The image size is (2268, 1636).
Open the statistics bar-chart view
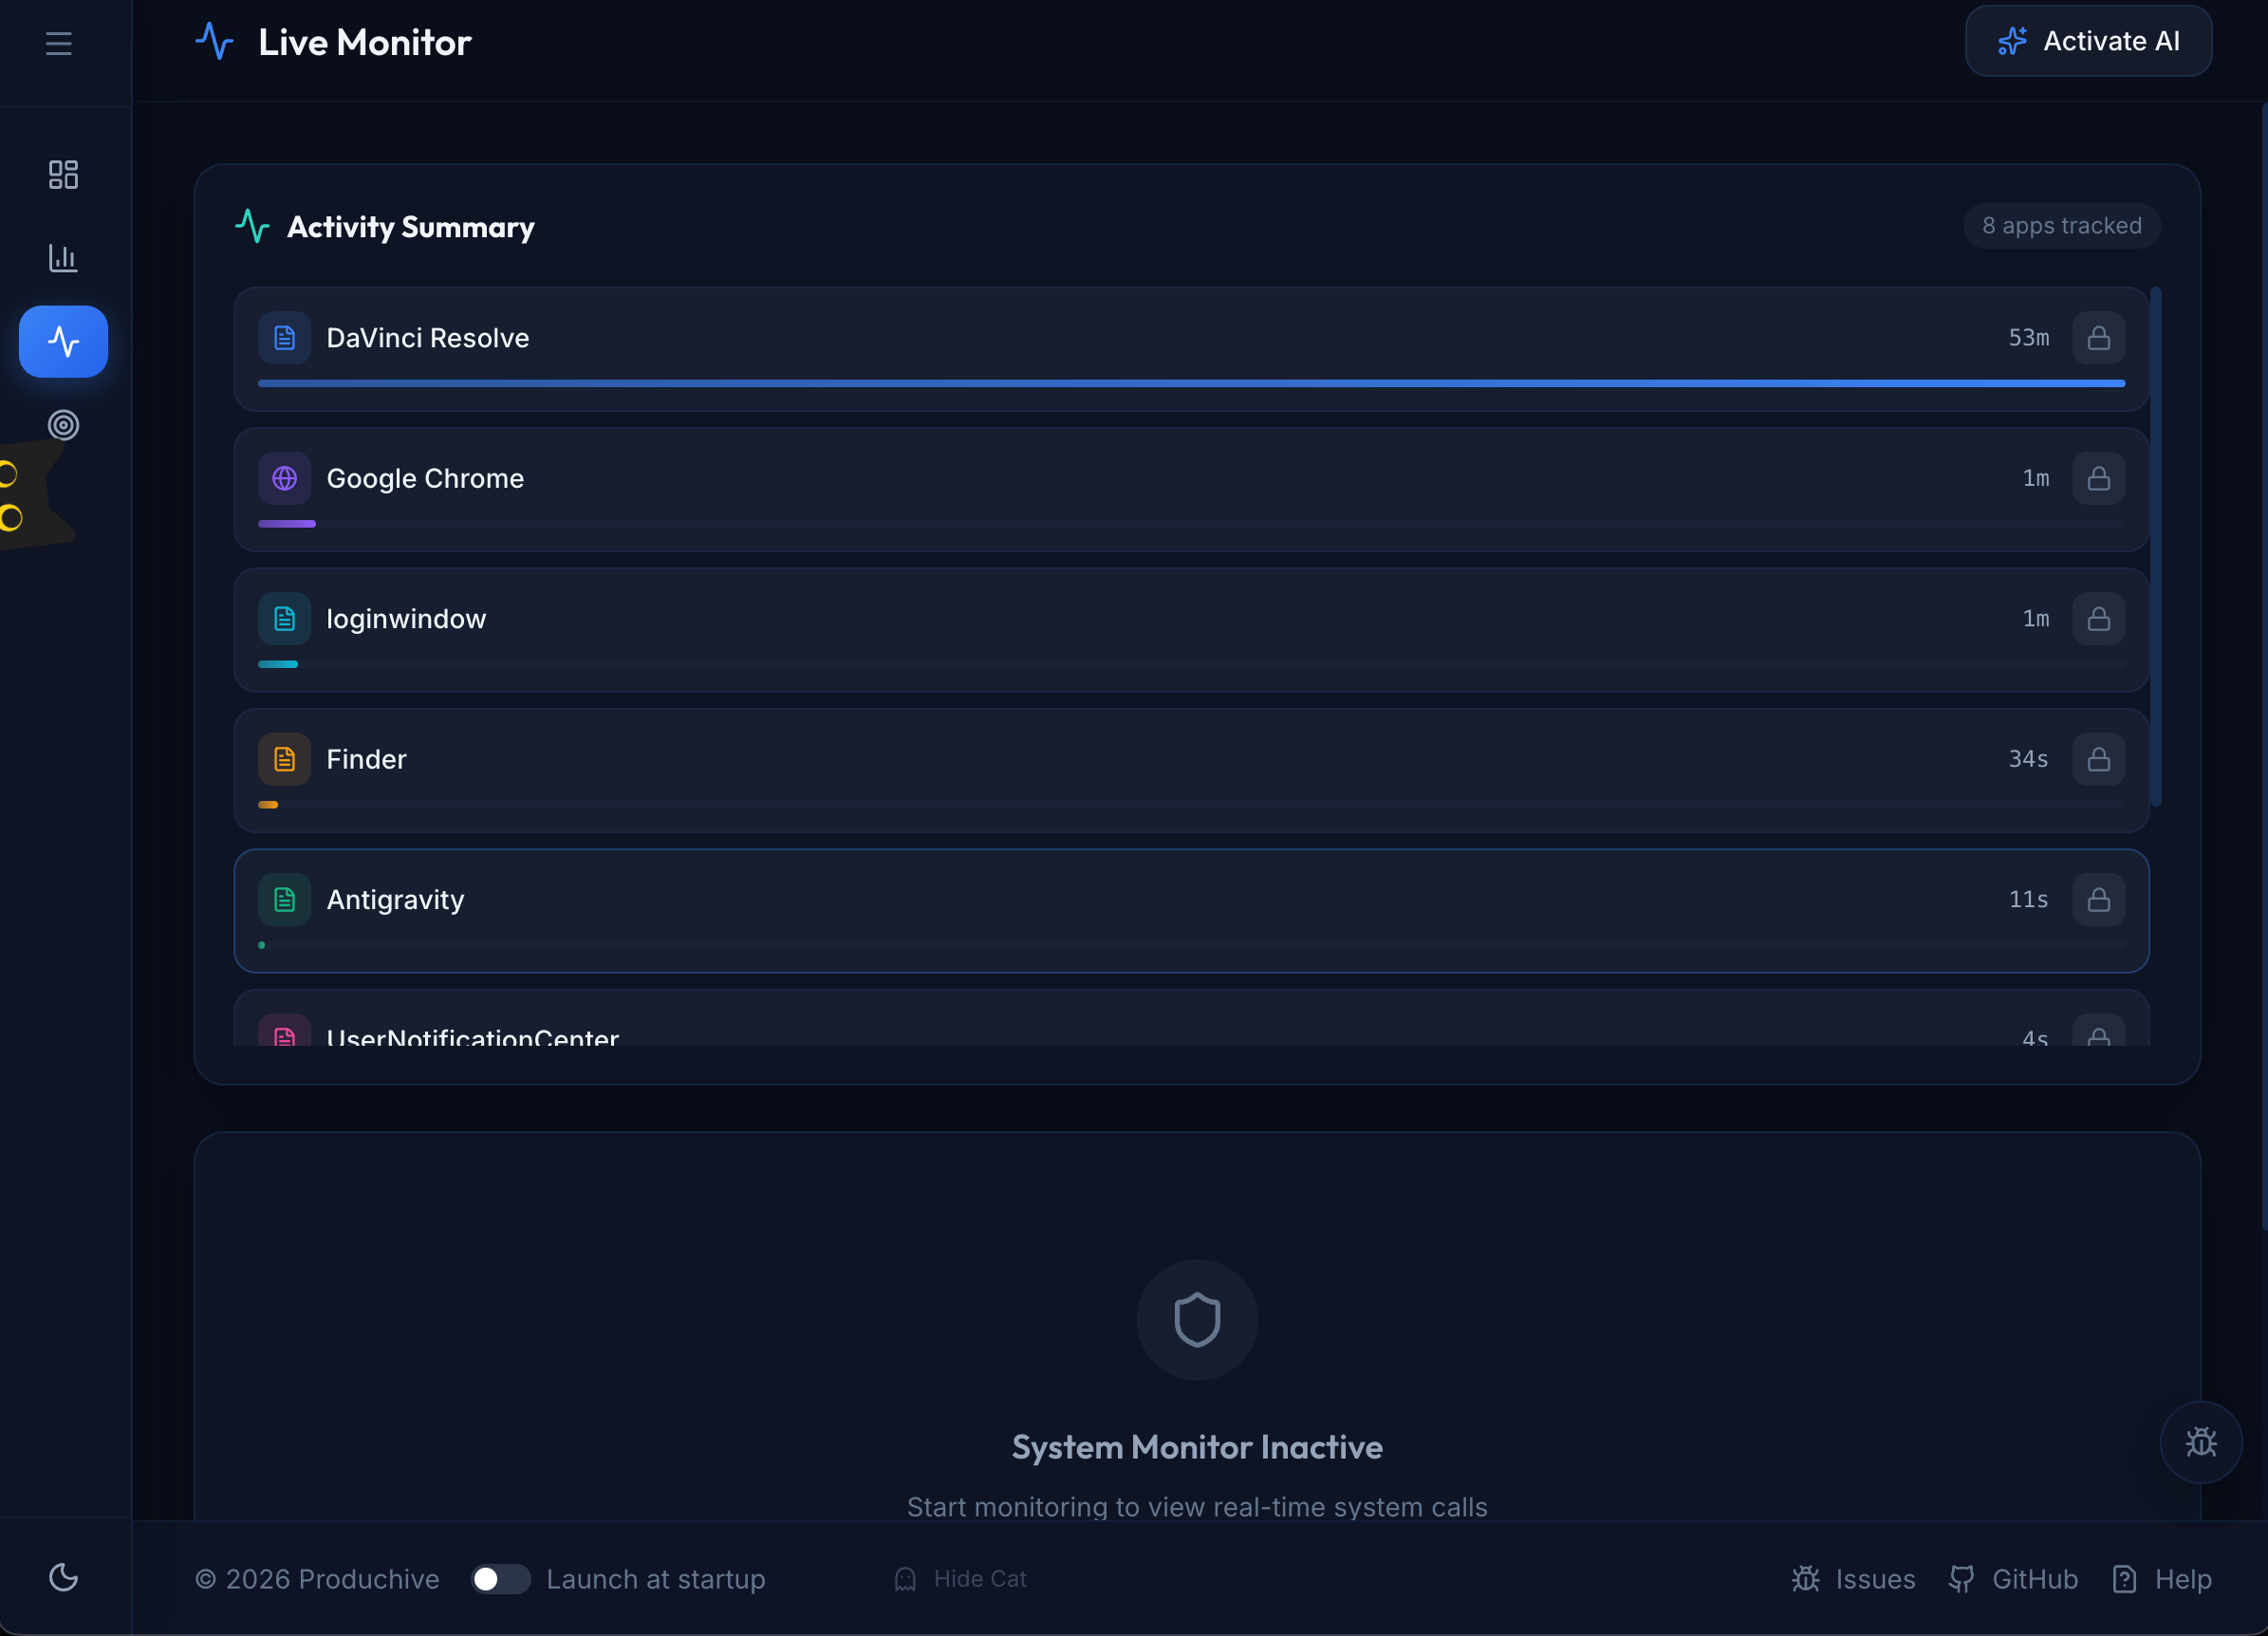click(x=63, y=257)
